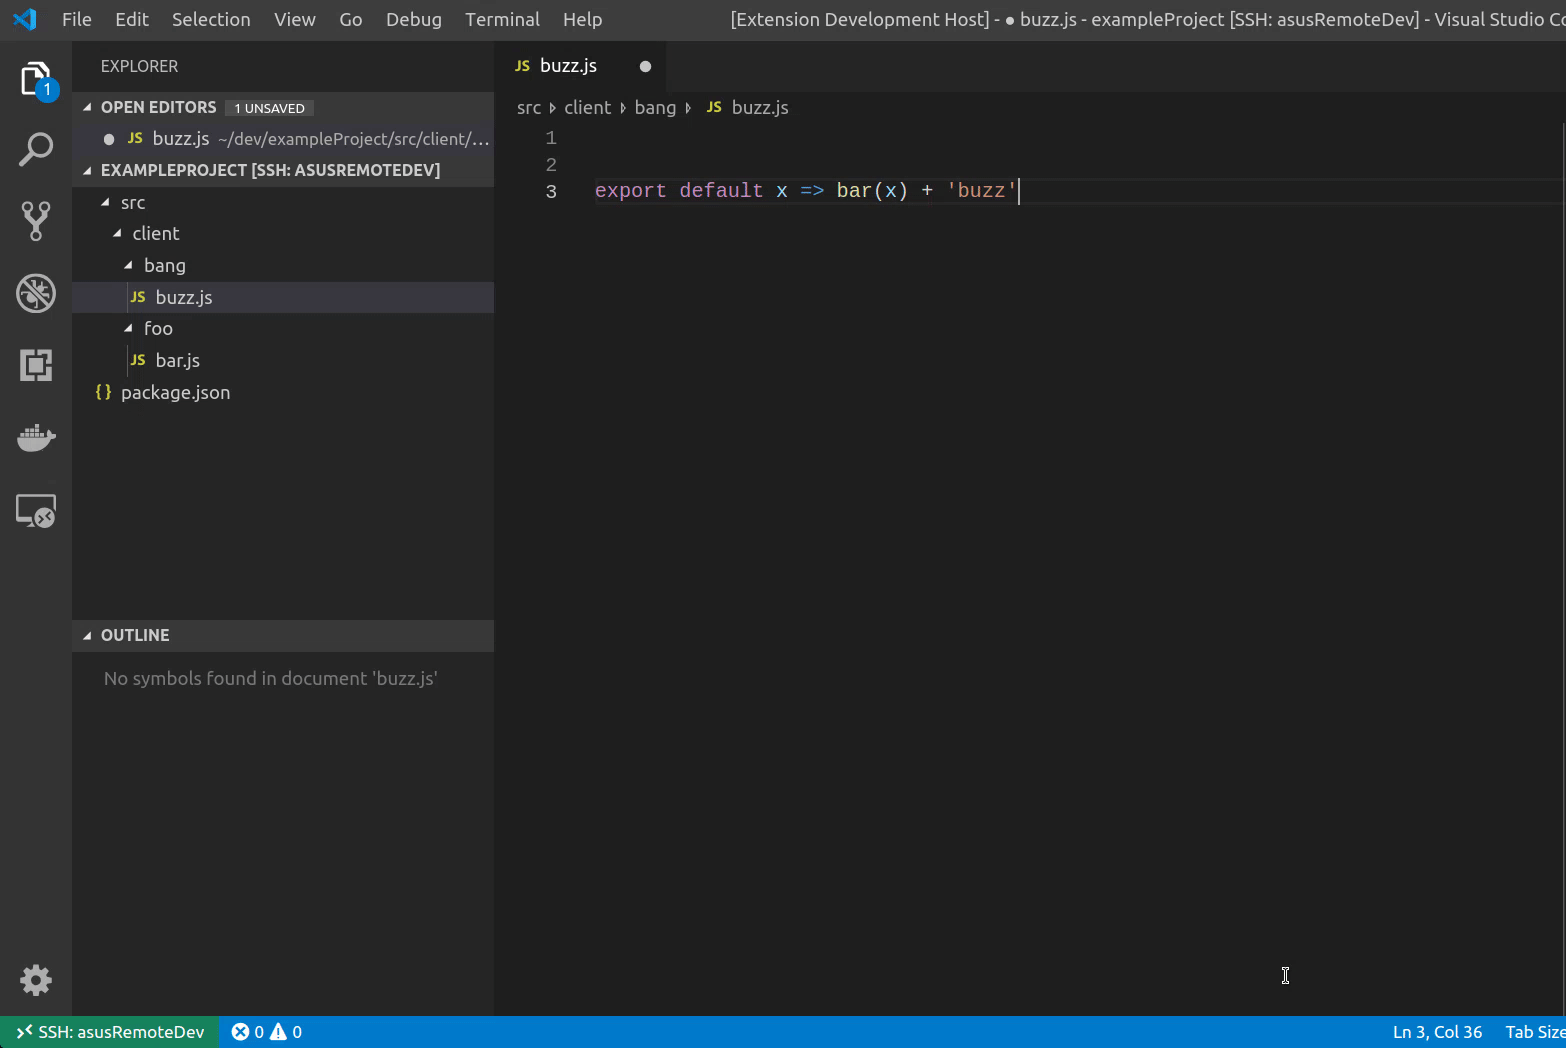The width and height of the screenshot is (1566, 1048).
Task: Open the Extensions view
Action: tap(36, 365)
